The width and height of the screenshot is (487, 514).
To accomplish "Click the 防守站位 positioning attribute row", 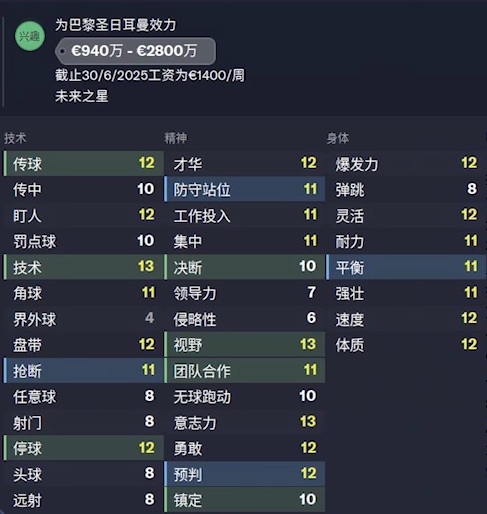I will coord(244,189).
